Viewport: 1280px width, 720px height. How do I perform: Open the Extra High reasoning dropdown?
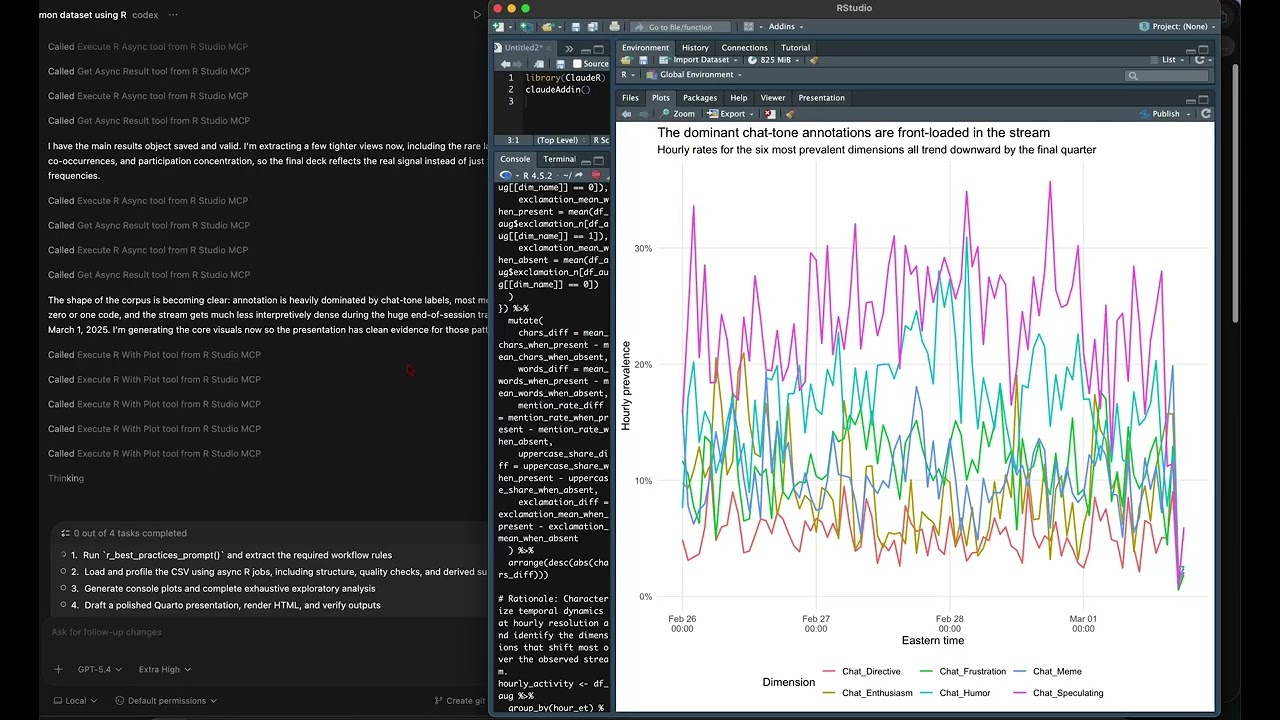click(x=165, y=669)
